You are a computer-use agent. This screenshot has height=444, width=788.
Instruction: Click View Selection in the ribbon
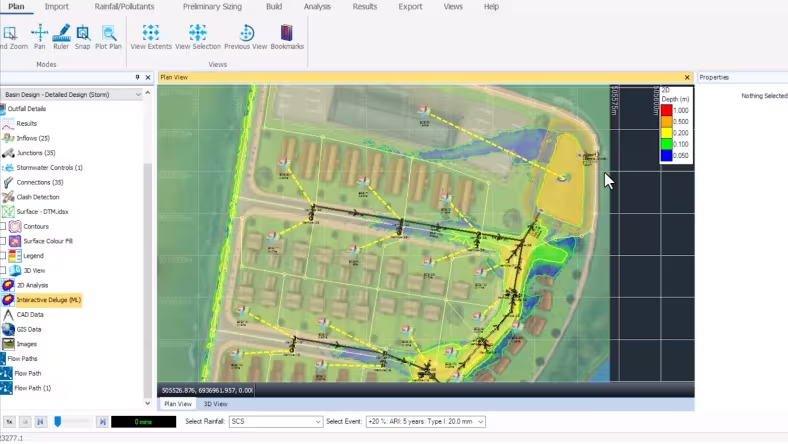click(x=198, y=37)
